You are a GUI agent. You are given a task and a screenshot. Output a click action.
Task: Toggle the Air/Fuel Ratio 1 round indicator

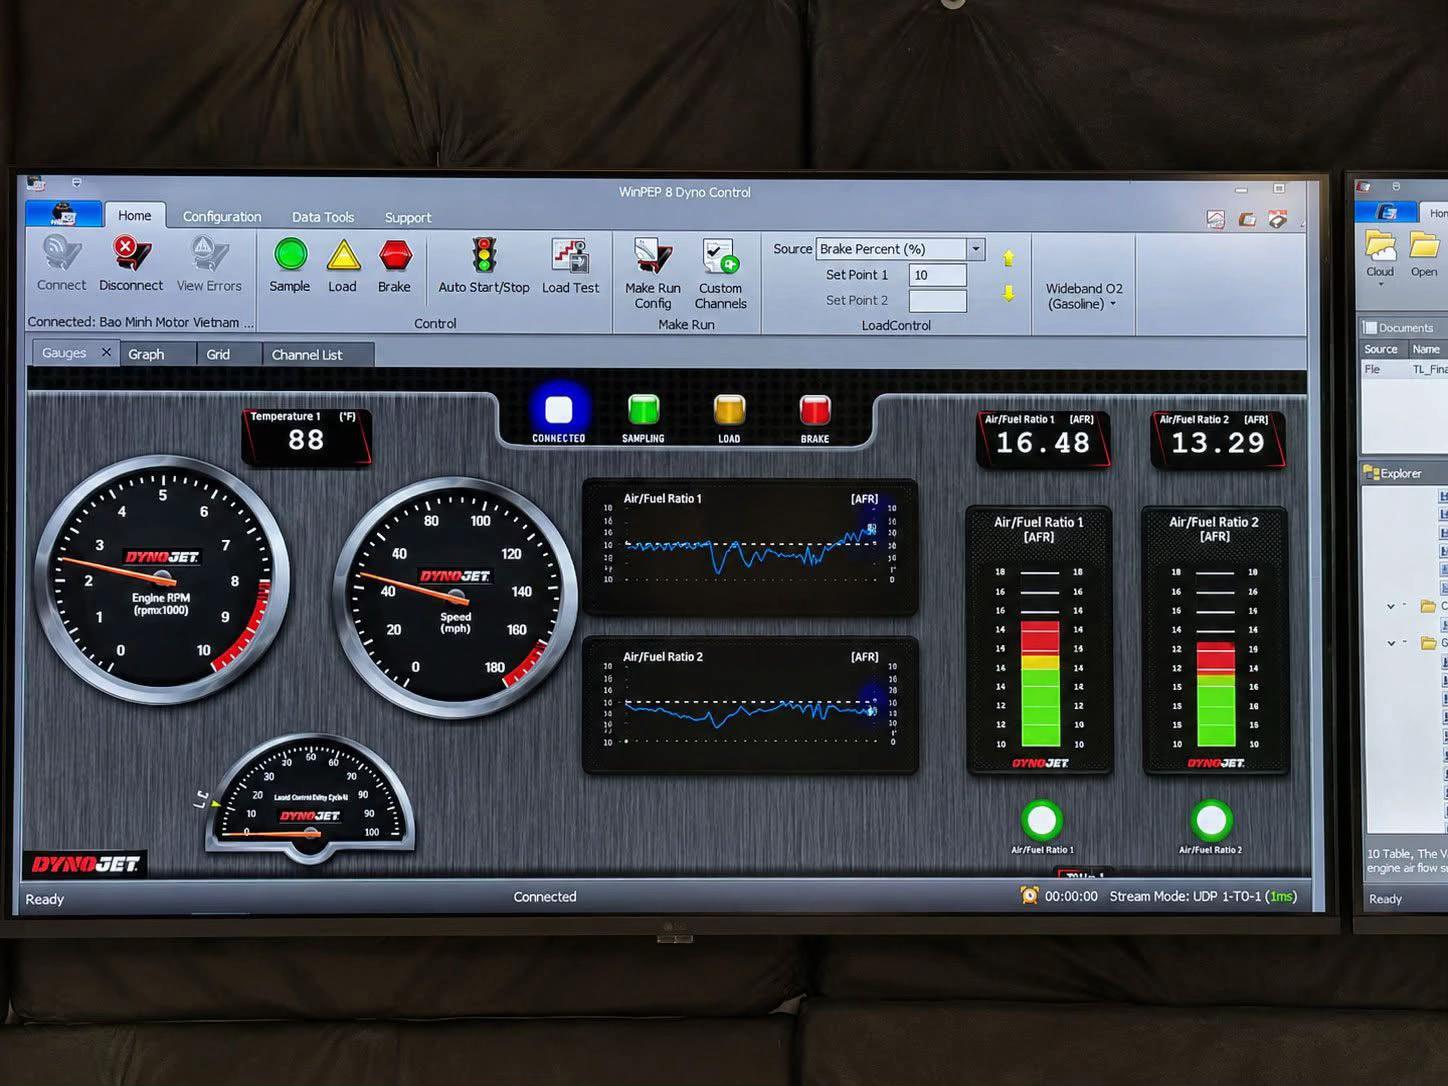click(1042, 820)
